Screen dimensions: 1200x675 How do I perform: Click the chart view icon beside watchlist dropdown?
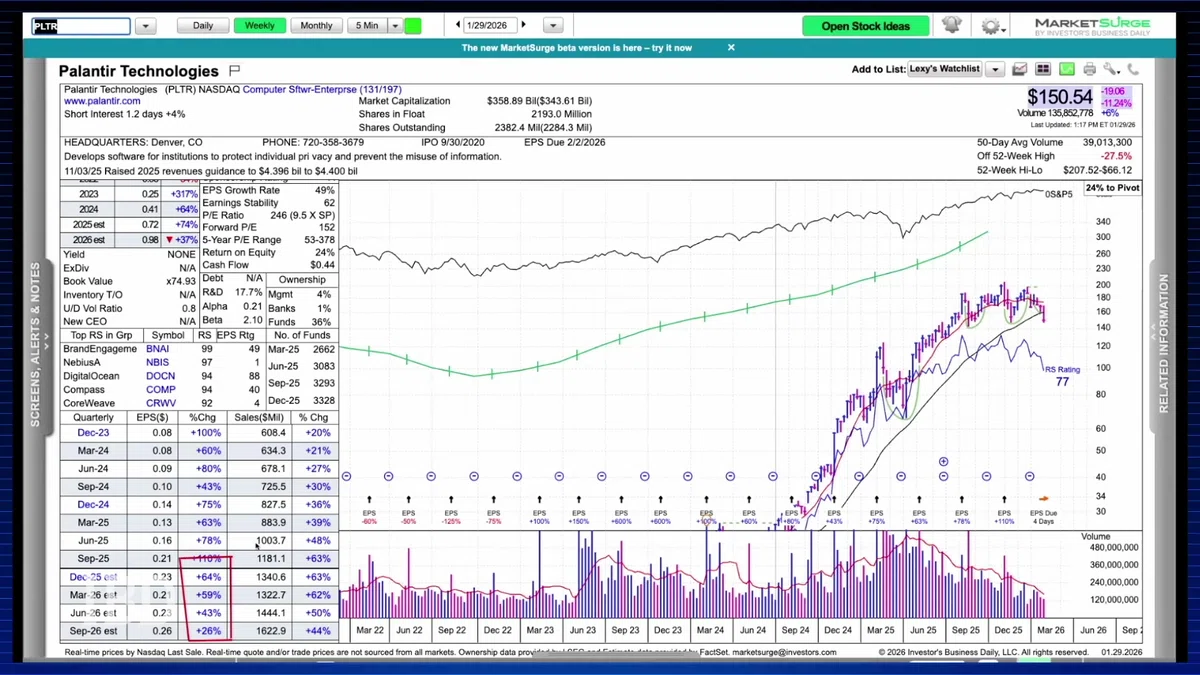click(1020, 69)
